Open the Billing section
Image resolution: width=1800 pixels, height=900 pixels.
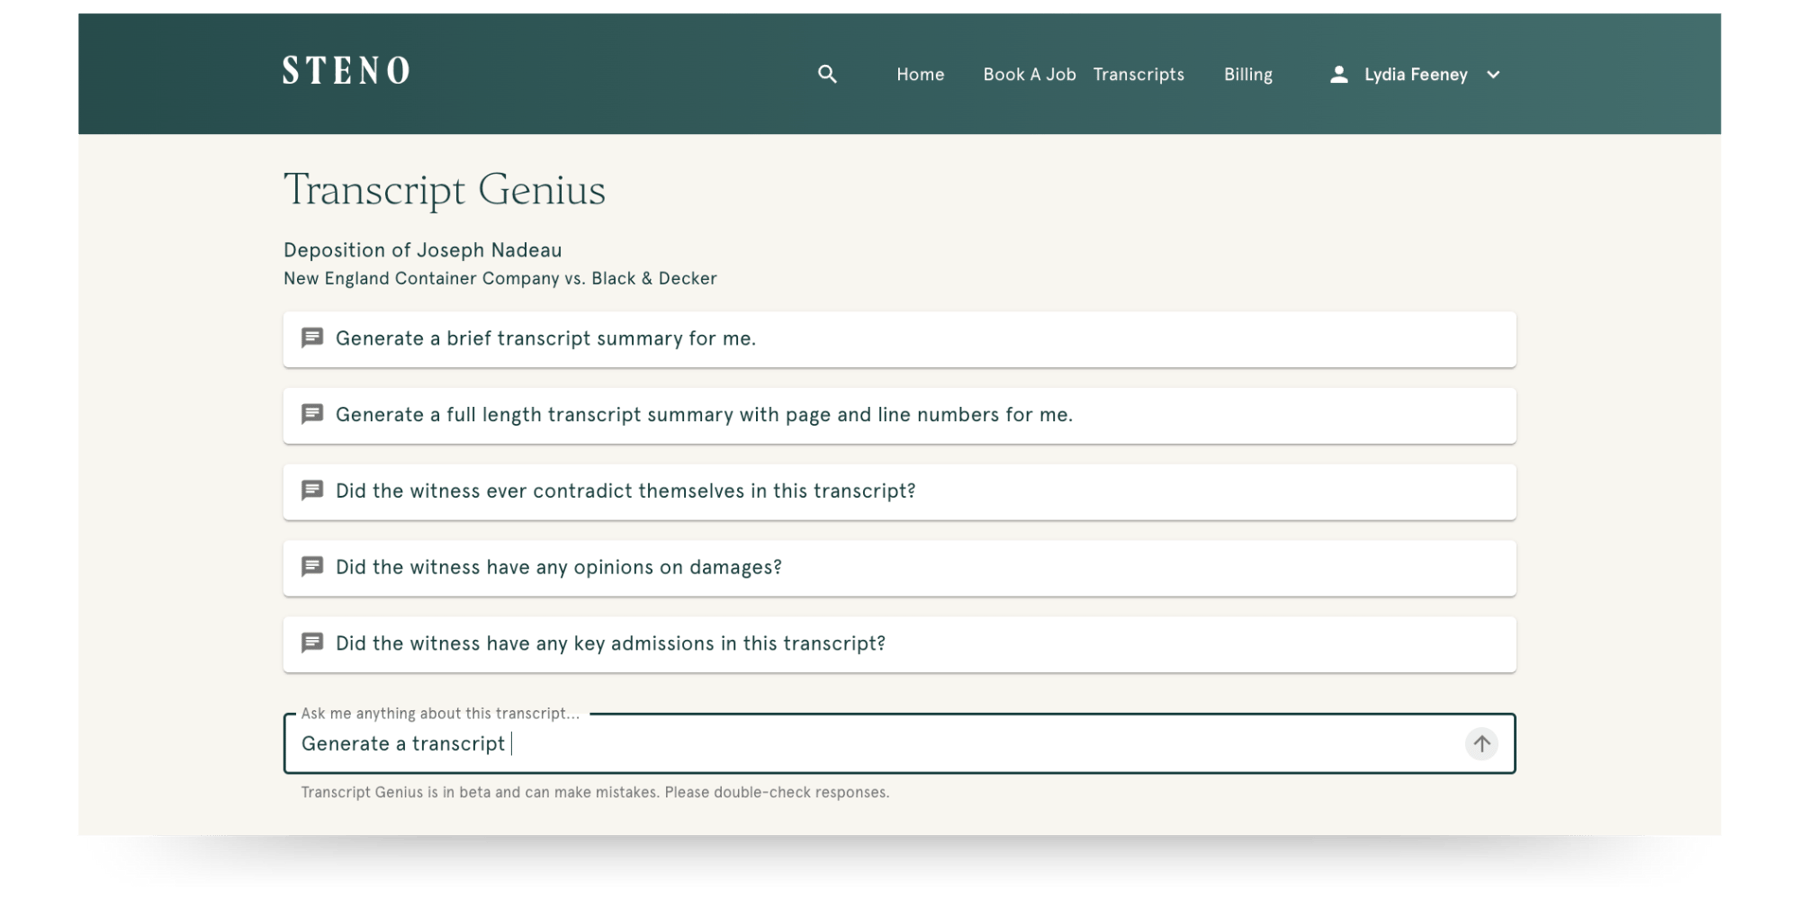pos(1248,74)
